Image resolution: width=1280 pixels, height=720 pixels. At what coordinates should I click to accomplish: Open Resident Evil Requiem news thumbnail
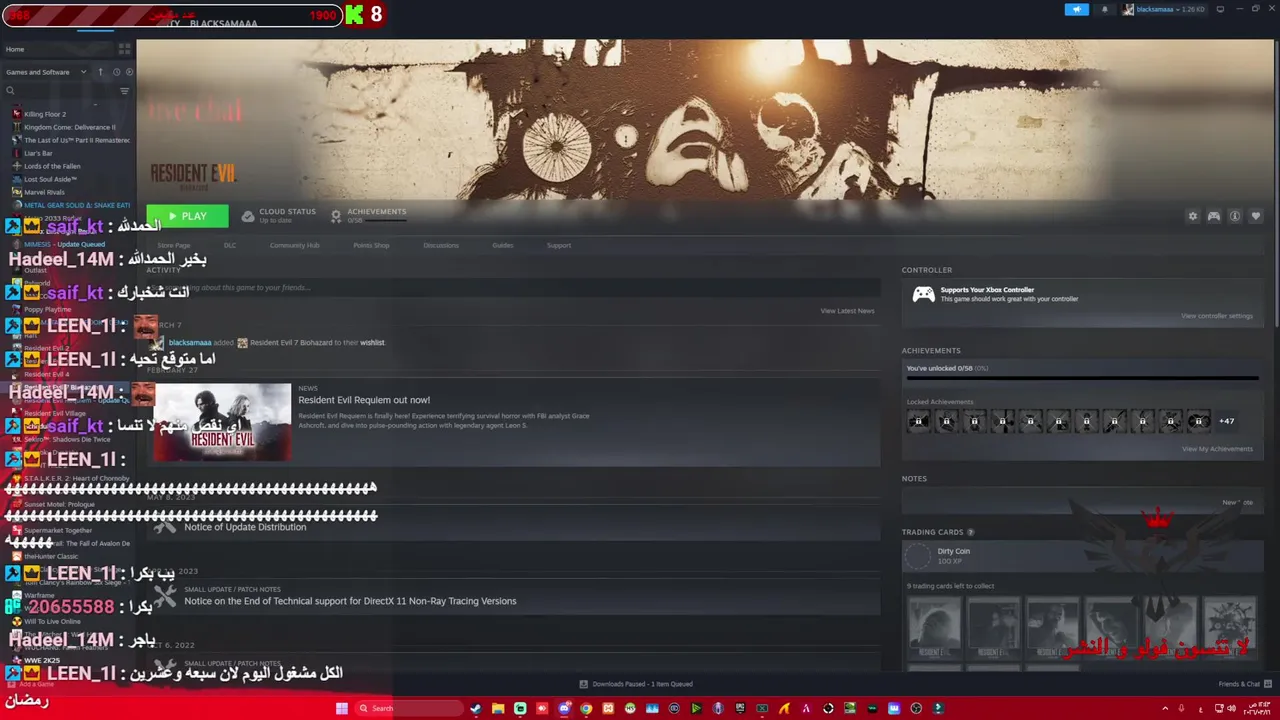click(222, 421)
